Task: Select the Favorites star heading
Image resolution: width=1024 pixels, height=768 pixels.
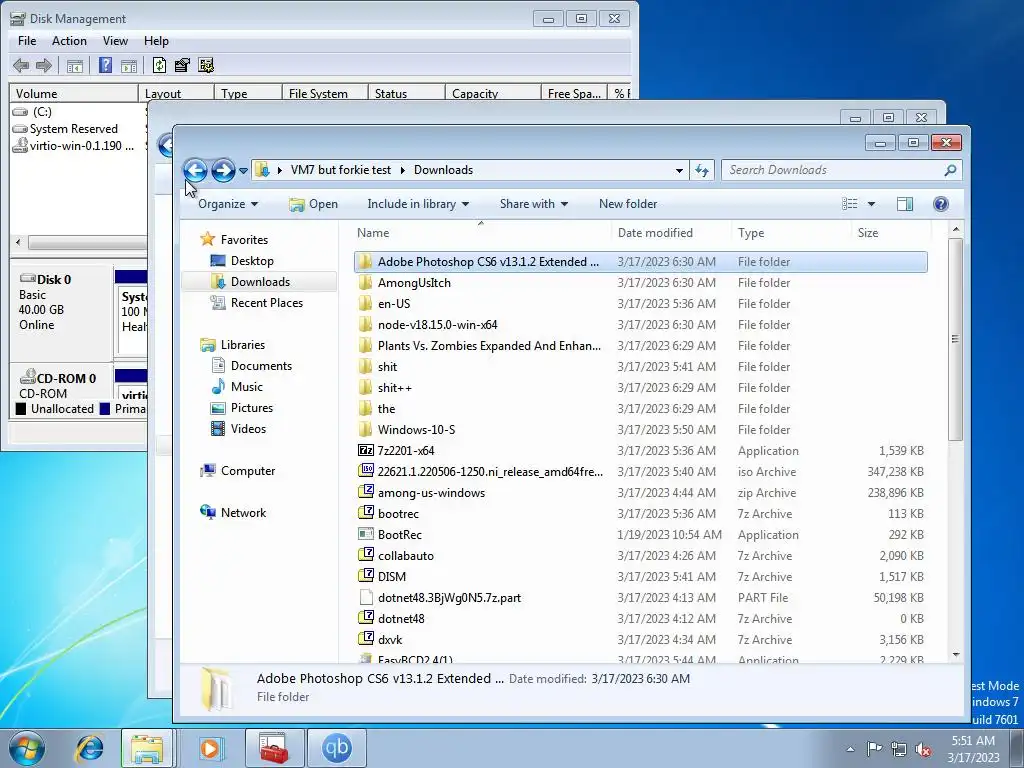Action: 235,240
